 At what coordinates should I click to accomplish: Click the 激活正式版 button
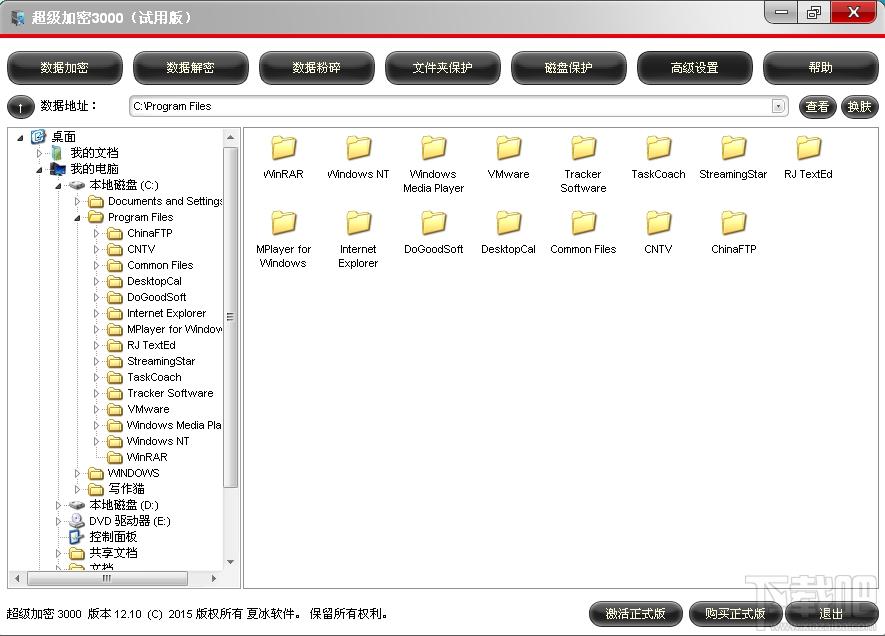635,613
